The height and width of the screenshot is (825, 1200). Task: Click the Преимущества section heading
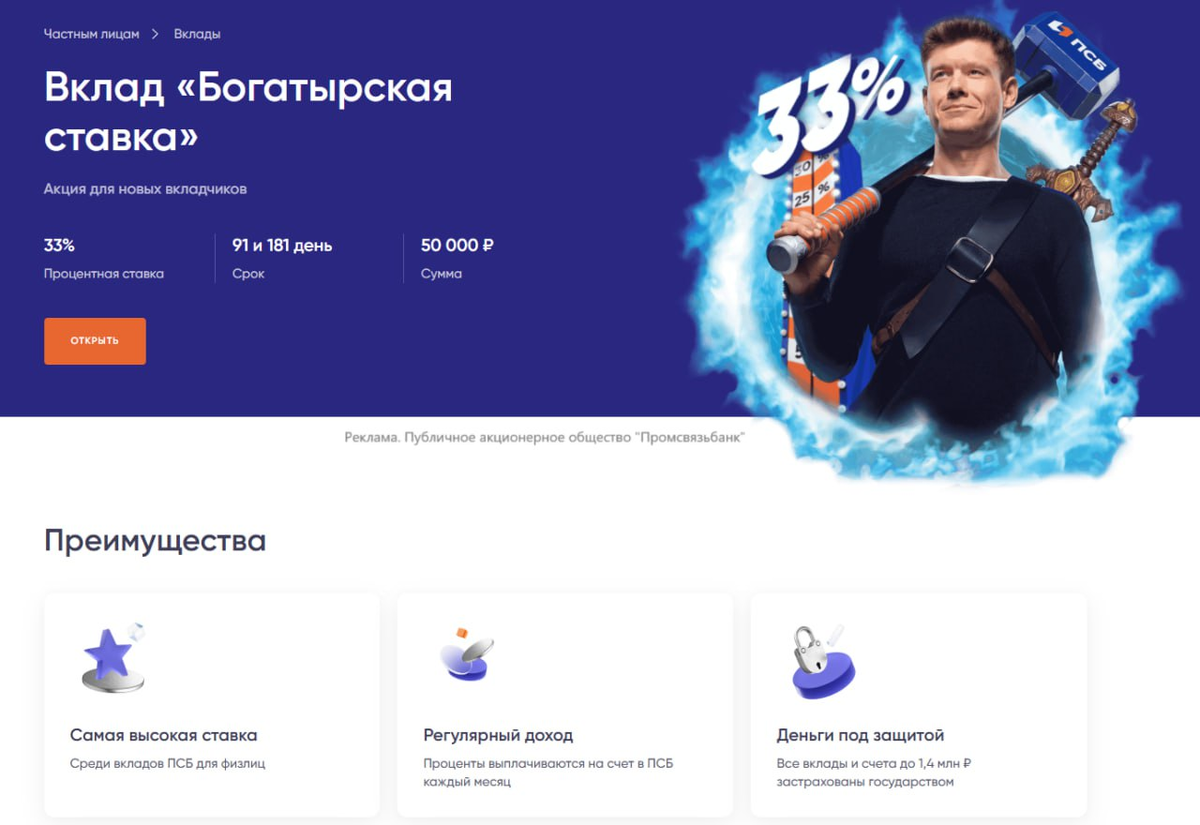pos(155,541)
